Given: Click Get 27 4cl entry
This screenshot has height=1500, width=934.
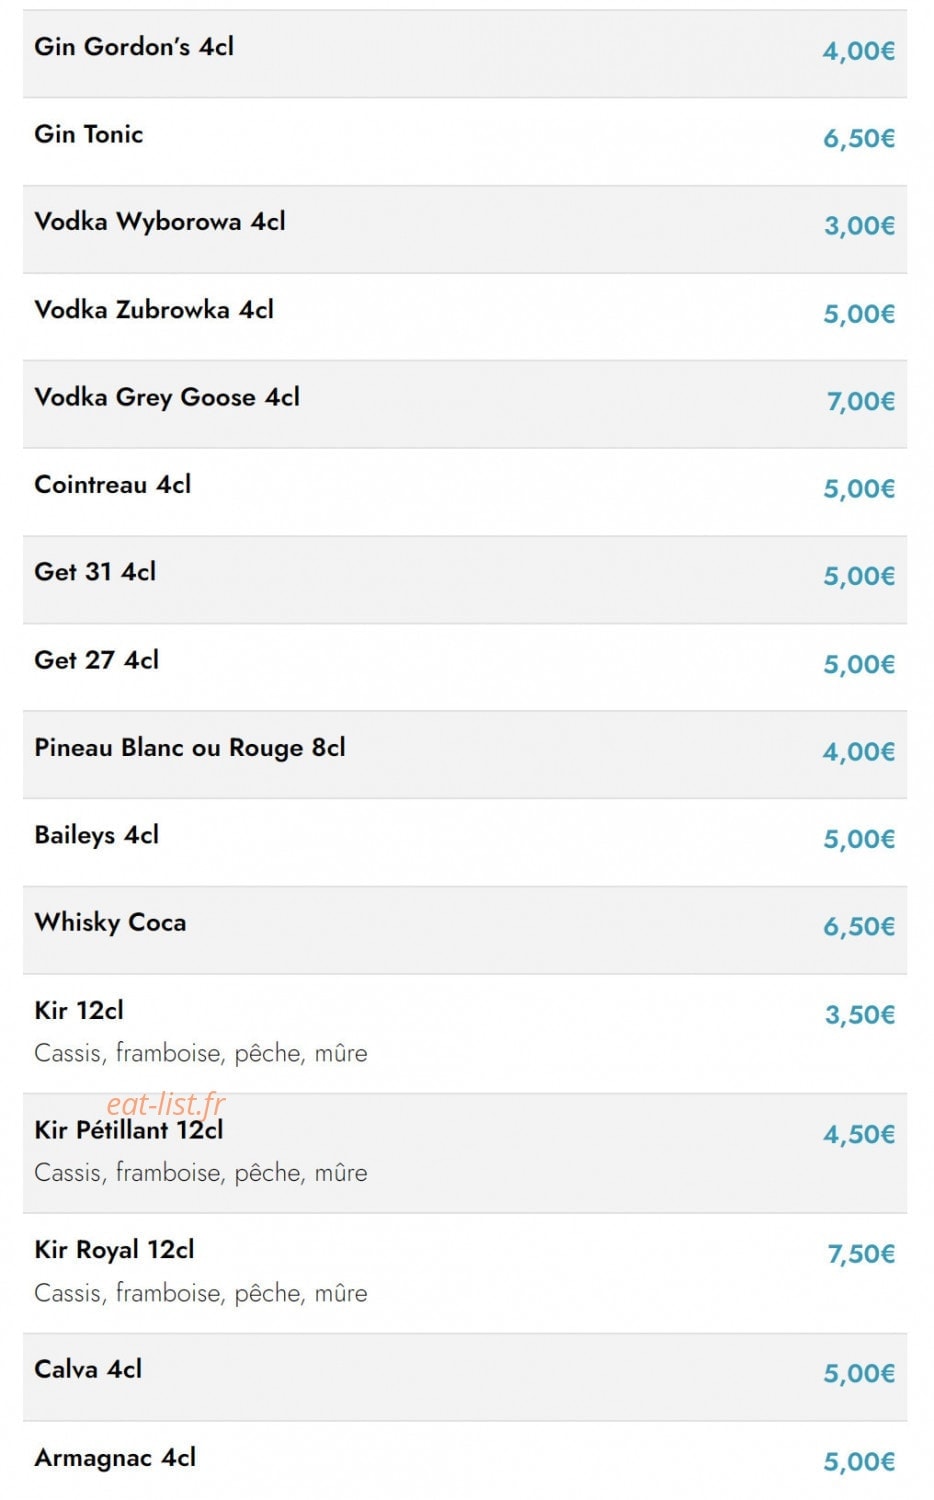Looking at the screenshot, I should coord(465,667).
